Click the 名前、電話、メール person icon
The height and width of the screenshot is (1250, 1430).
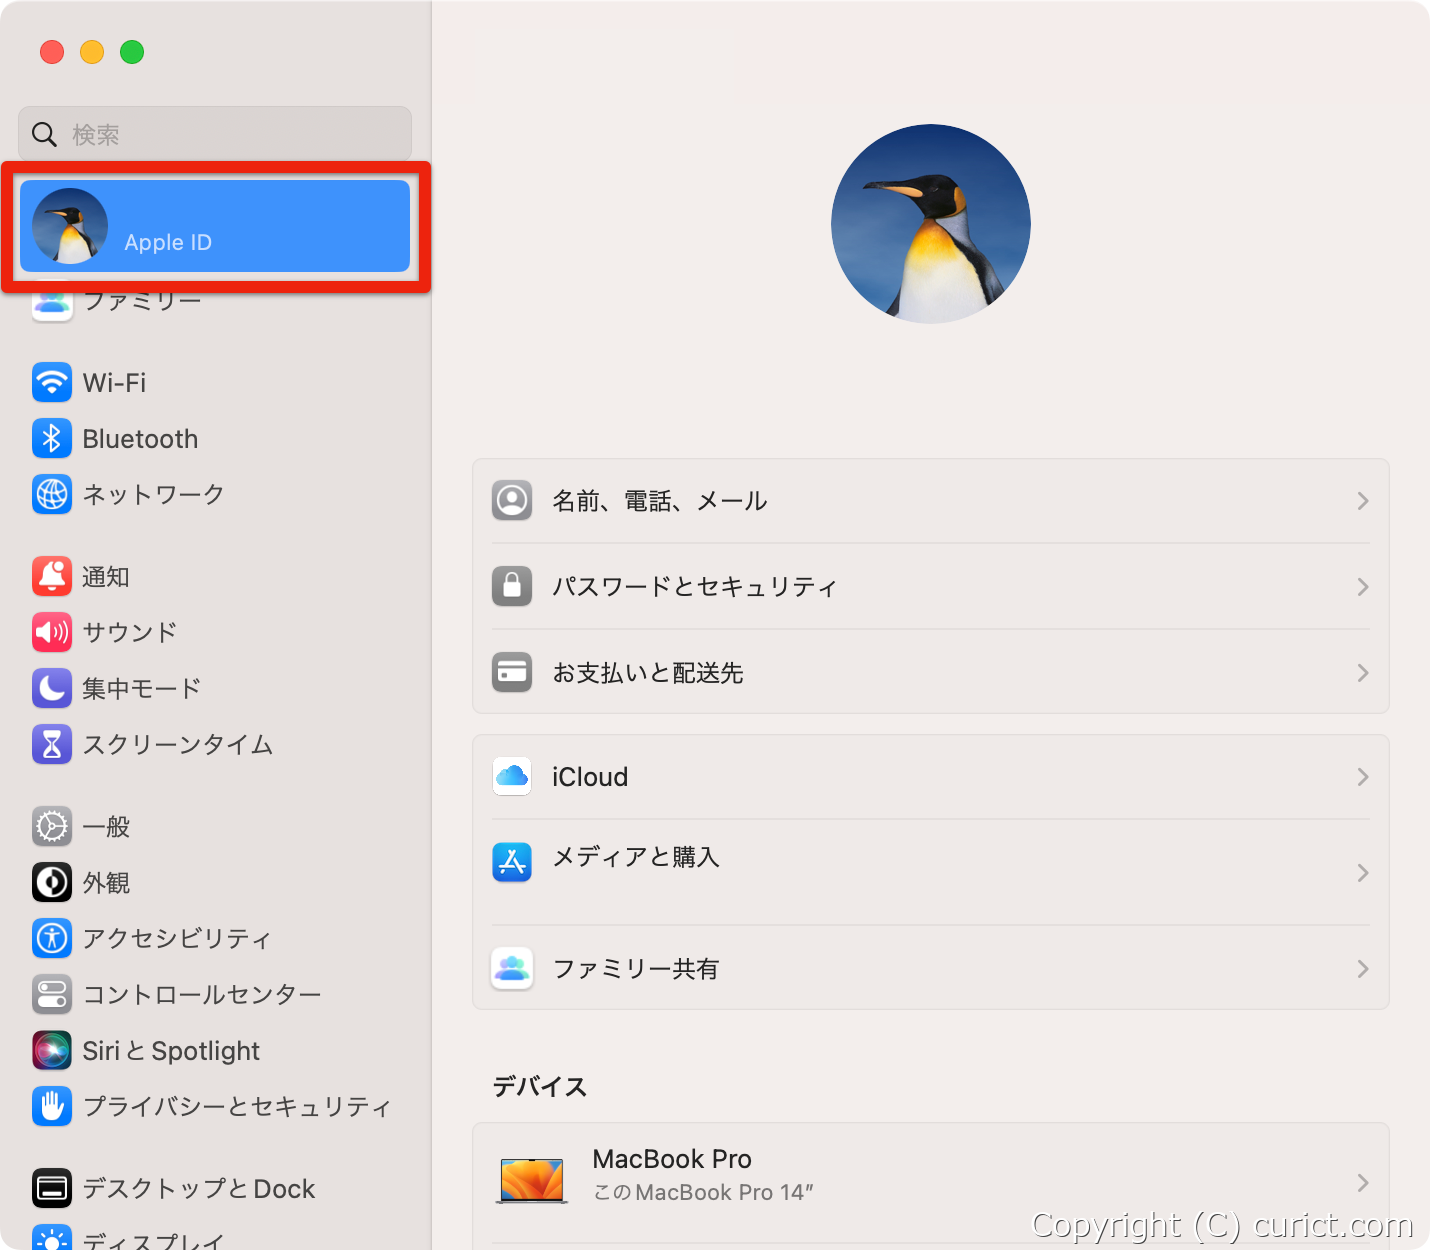(512, 500)
